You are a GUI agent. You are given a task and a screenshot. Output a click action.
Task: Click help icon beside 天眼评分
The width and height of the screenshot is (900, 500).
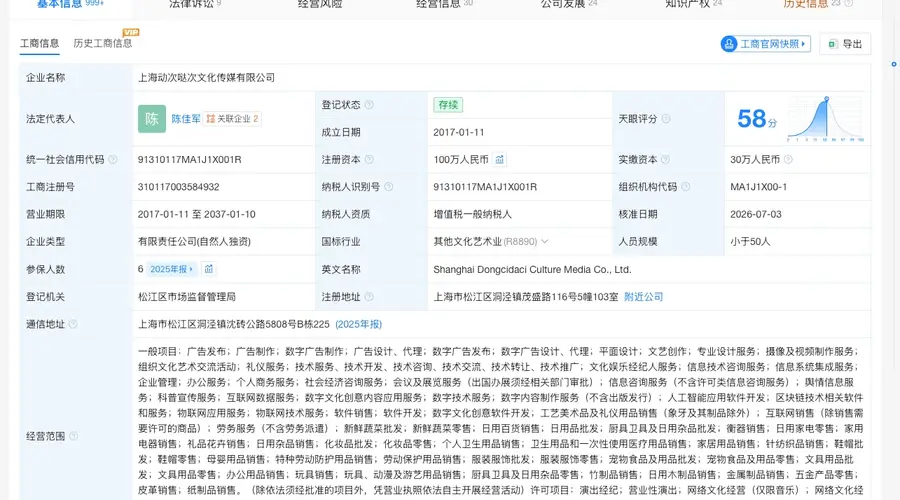click(666, 119)
